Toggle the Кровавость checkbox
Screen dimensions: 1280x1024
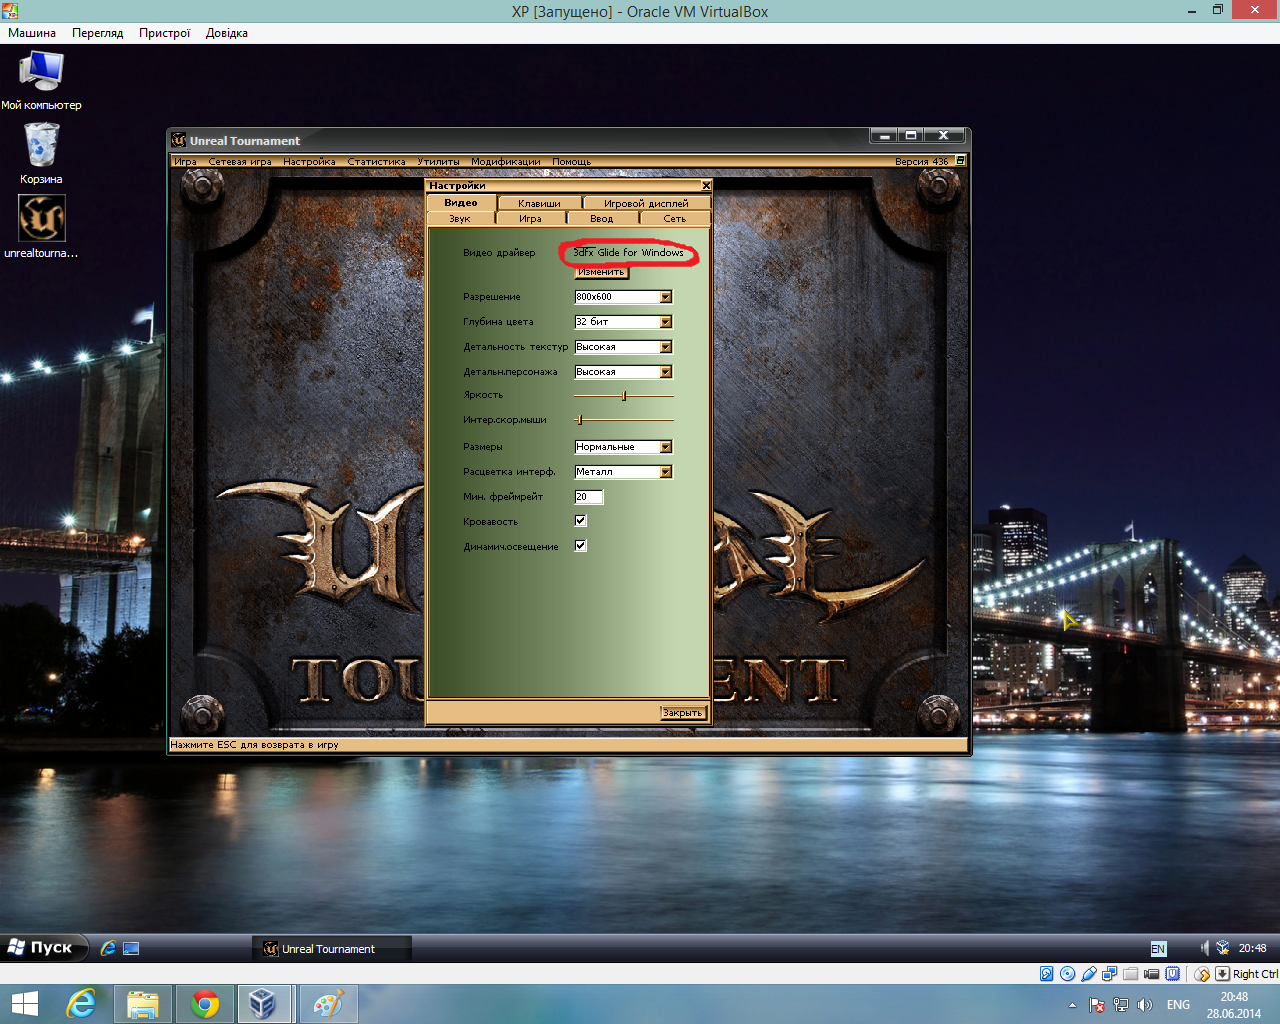(x=580, y=521)
